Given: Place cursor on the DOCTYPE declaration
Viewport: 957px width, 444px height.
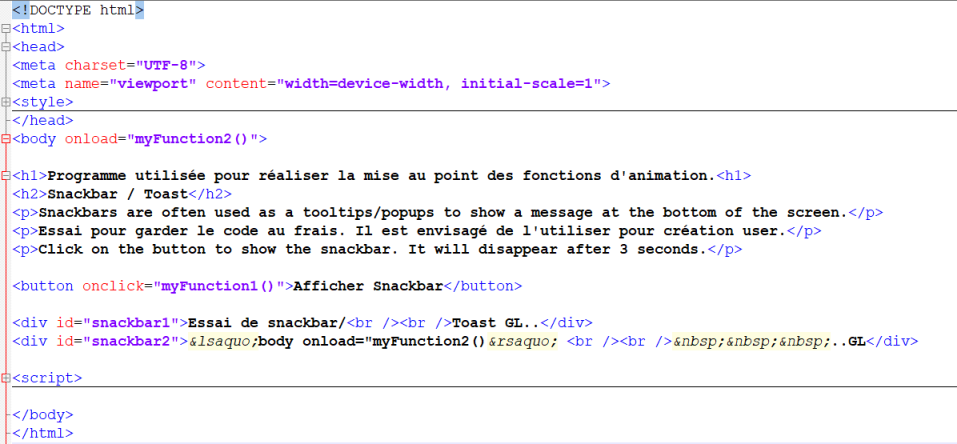Looking at the screenshot, I should tap(78, 10).
